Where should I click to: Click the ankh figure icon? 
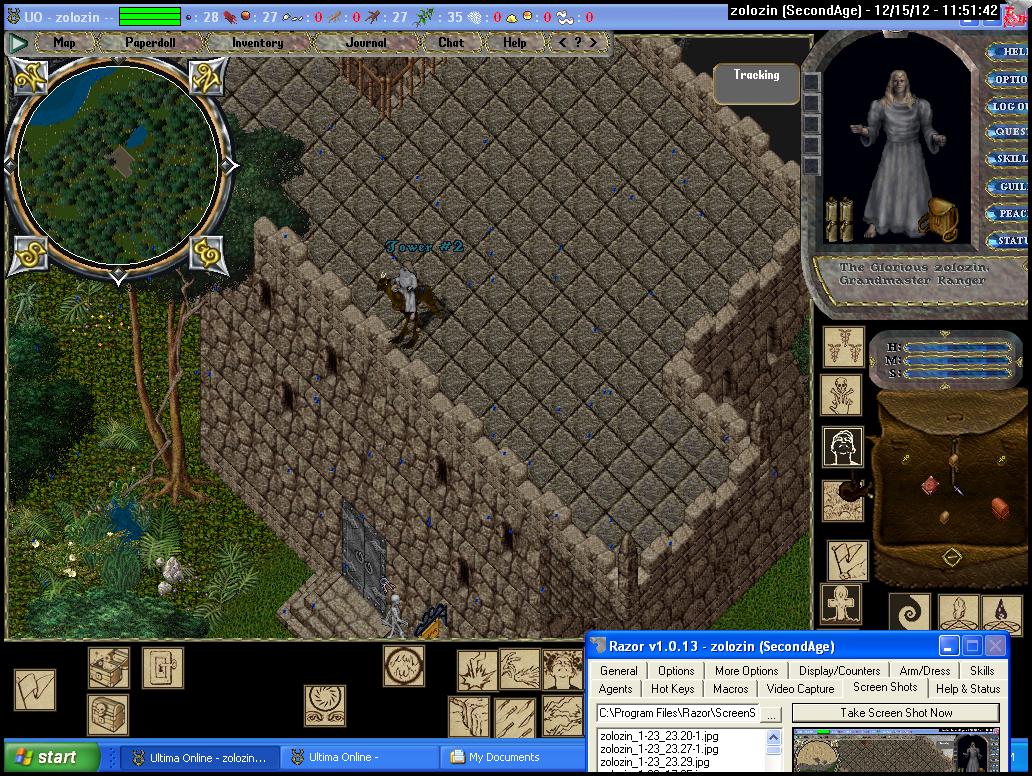(x=841, y=605)
